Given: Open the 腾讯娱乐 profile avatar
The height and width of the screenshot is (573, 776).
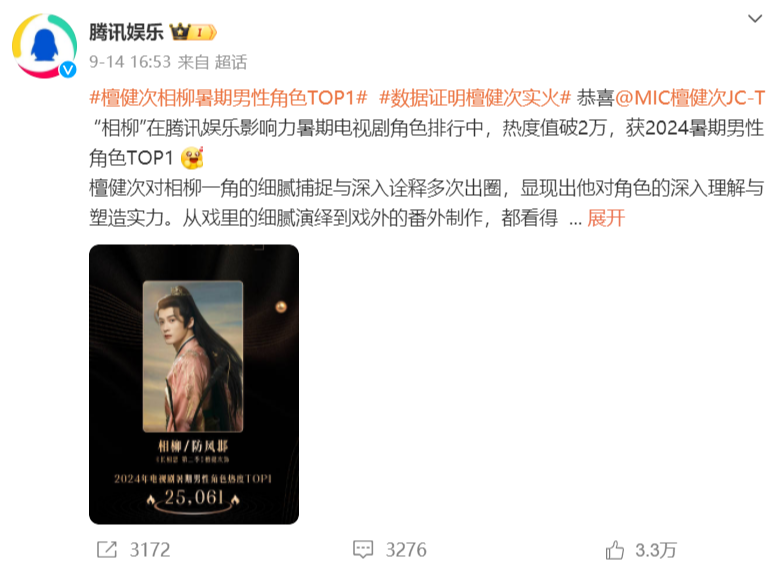Looking at the screenshot, I should coord(45,46).
